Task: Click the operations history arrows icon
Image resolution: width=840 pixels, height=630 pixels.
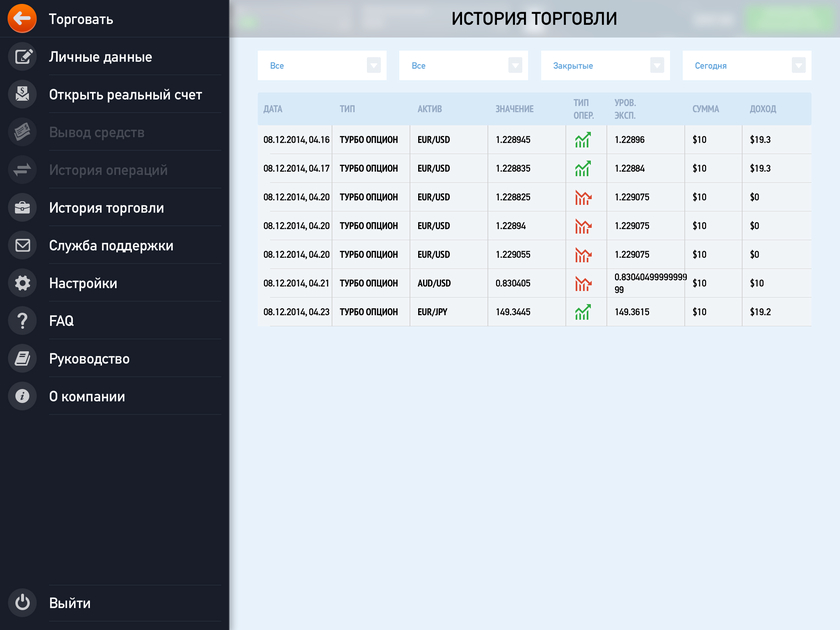Action: (22, 170)
